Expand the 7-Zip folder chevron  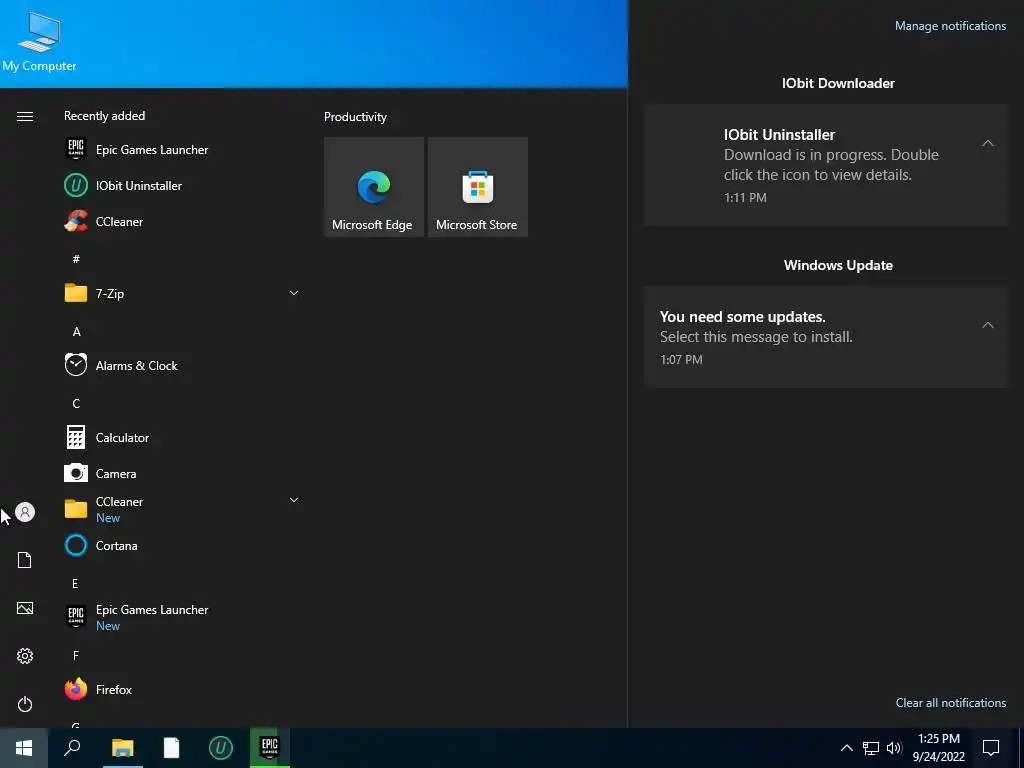point(294,293)
